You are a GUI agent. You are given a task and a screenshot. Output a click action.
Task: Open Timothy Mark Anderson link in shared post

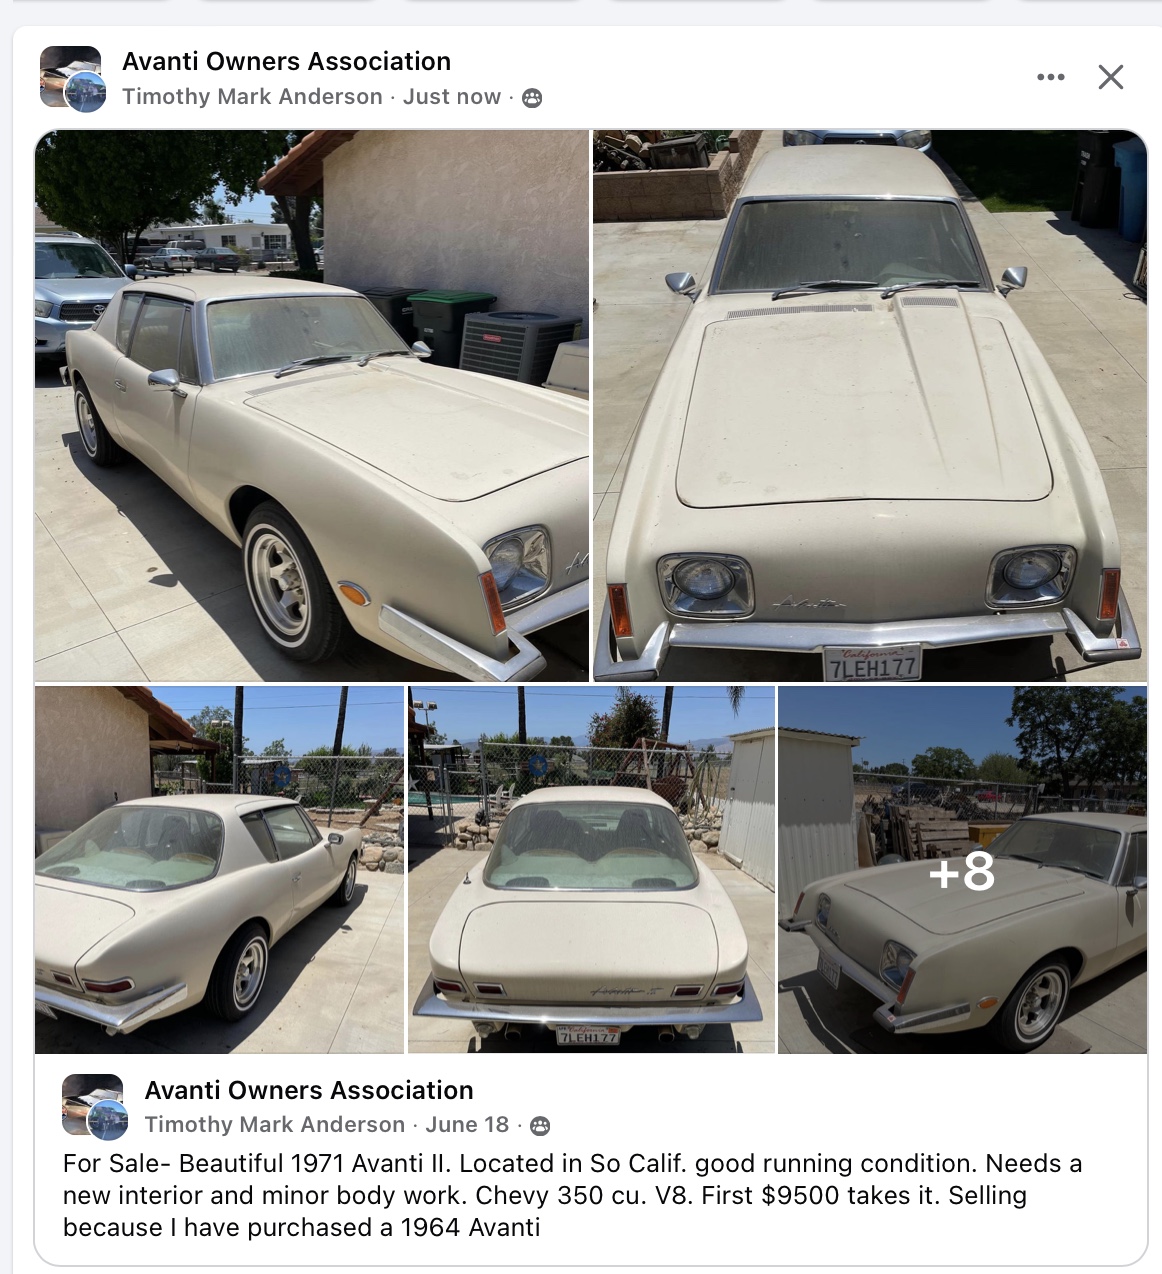pyautogui.click(x=274, y=1125)
